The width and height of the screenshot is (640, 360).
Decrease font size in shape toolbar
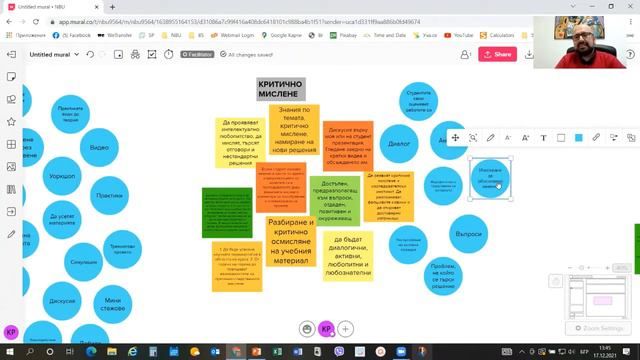click(508, 138)
